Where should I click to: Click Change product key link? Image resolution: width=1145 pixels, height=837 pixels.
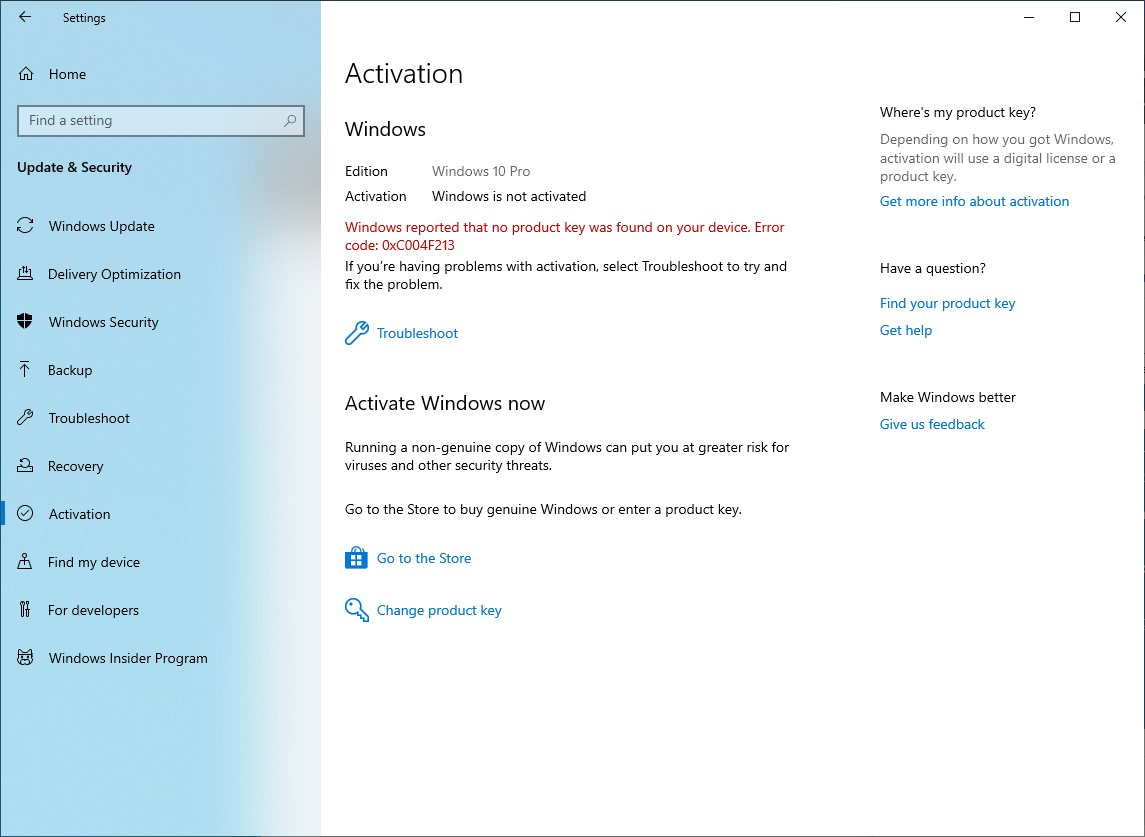(x=439, y=610)
